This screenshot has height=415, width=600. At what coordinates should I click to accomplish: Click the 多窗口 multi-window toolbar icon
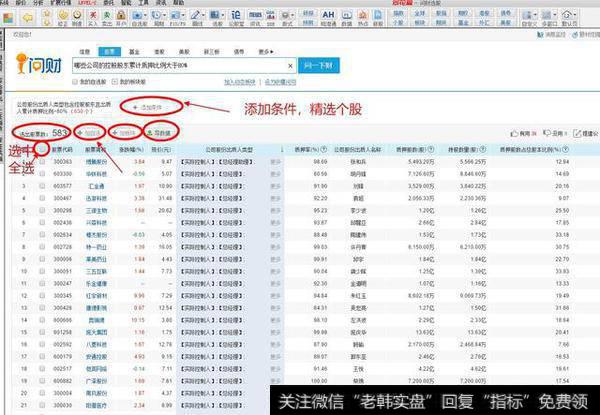click(547, 18)
